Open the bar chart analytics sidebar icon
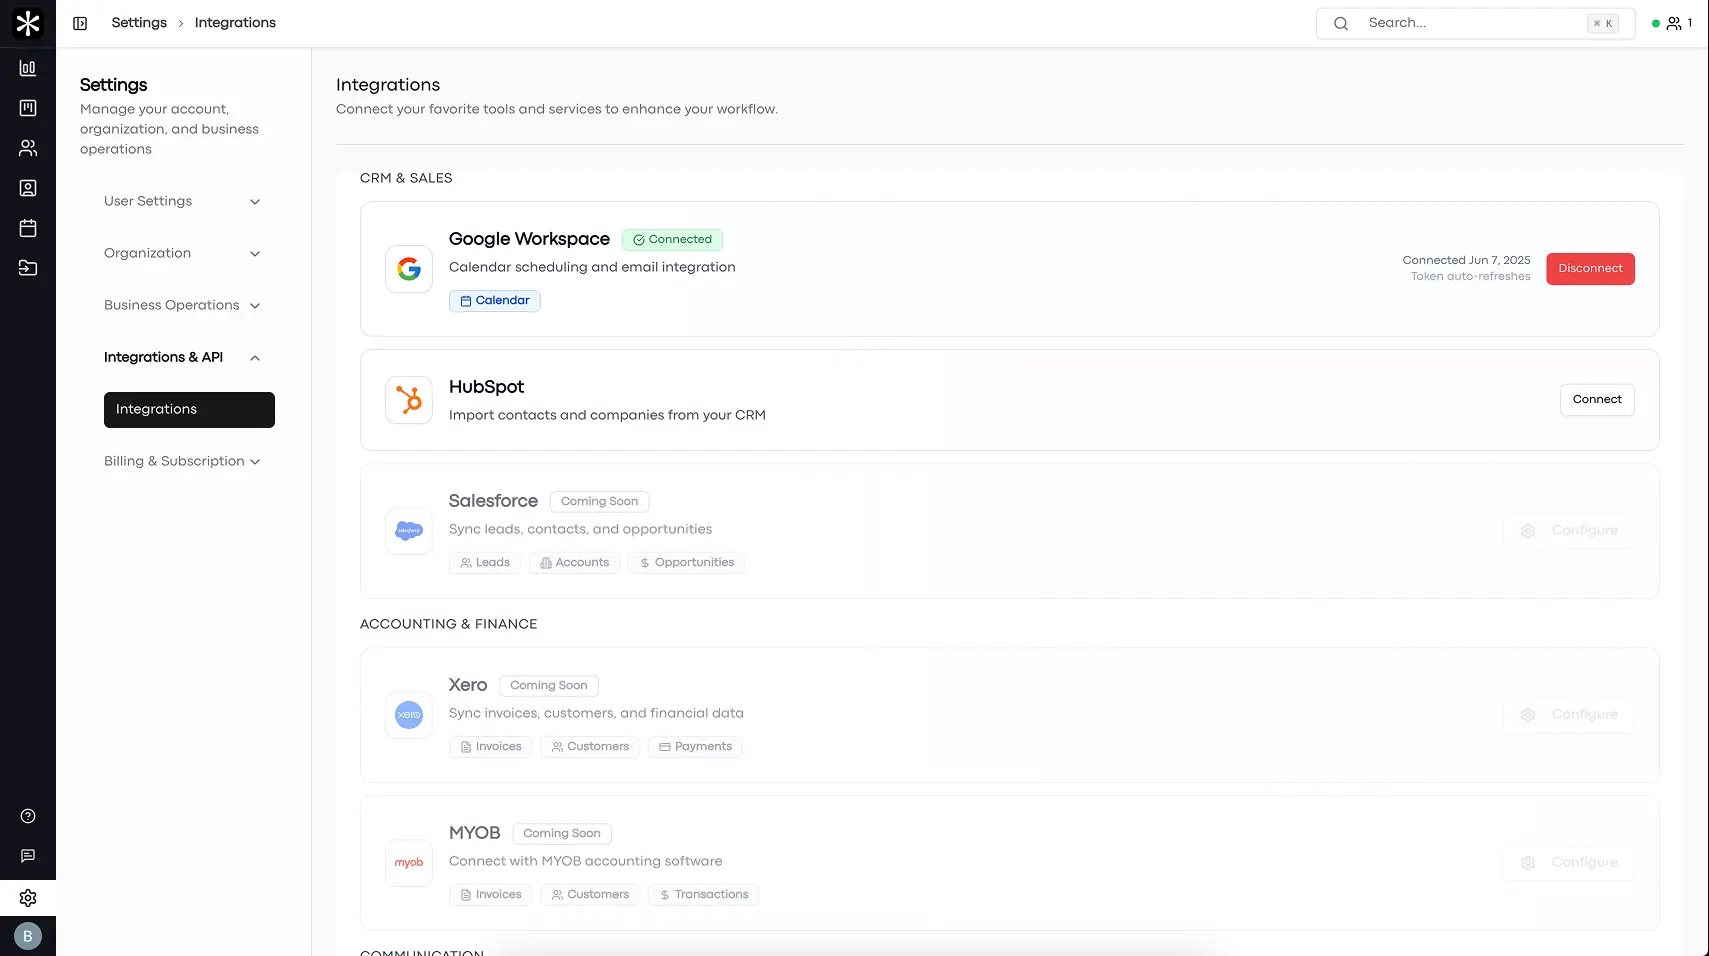Viewport: 1709px width, 956px height. point(28,68)
